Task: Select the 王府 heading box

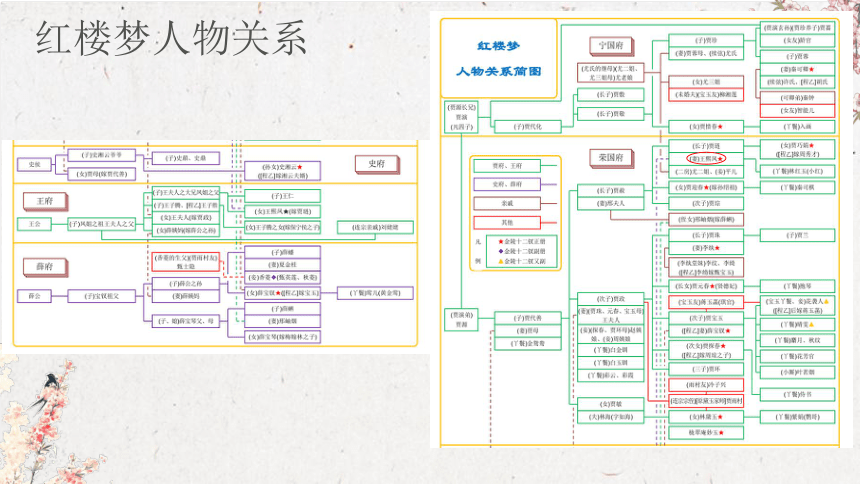Action: coord(44,201)
